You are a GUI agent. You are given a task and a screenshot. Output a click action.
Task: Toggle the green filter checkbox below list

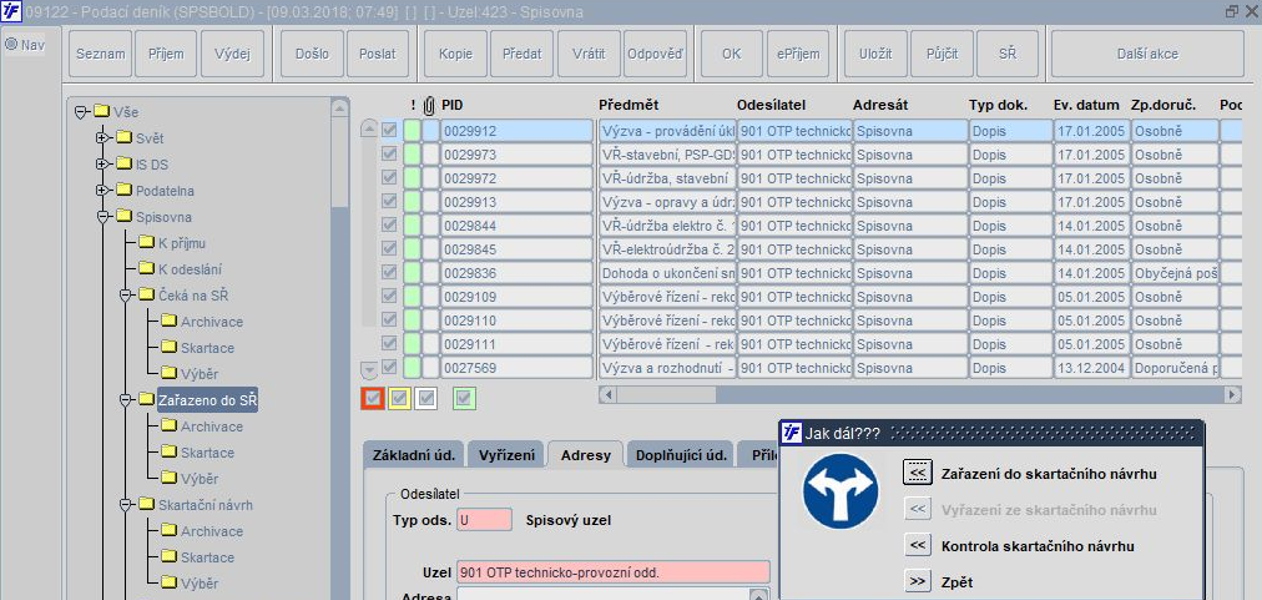pos(464,398)
